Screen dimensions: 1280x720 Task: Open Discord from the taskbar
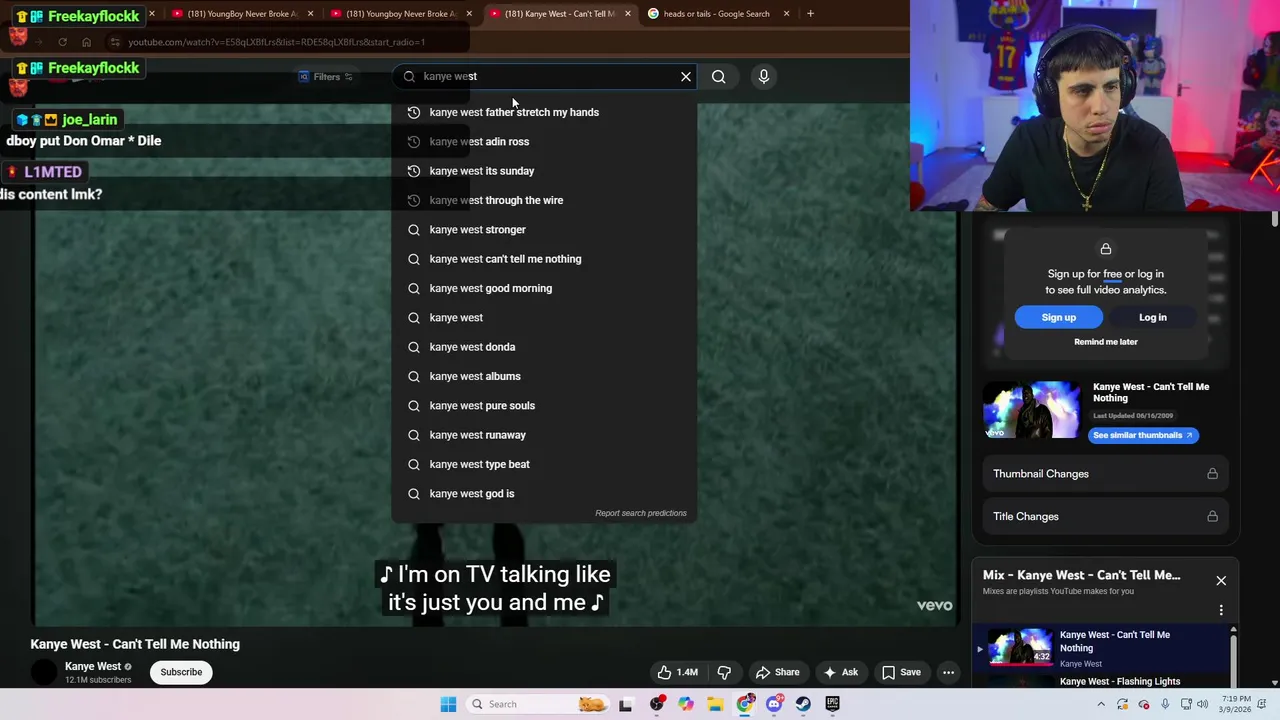click(774, 704)
